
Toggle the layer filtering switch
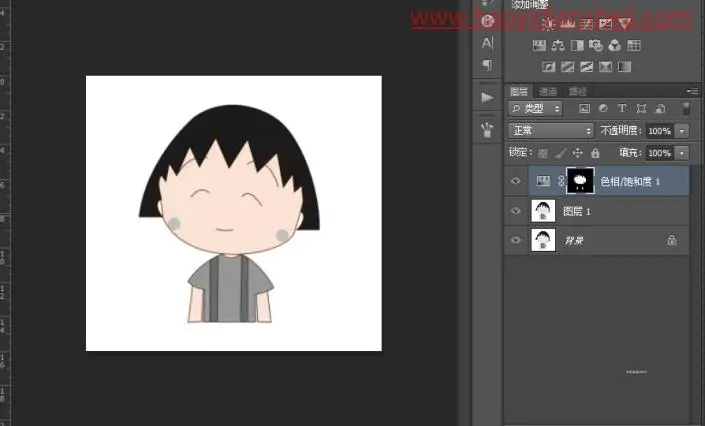[686, 108]
